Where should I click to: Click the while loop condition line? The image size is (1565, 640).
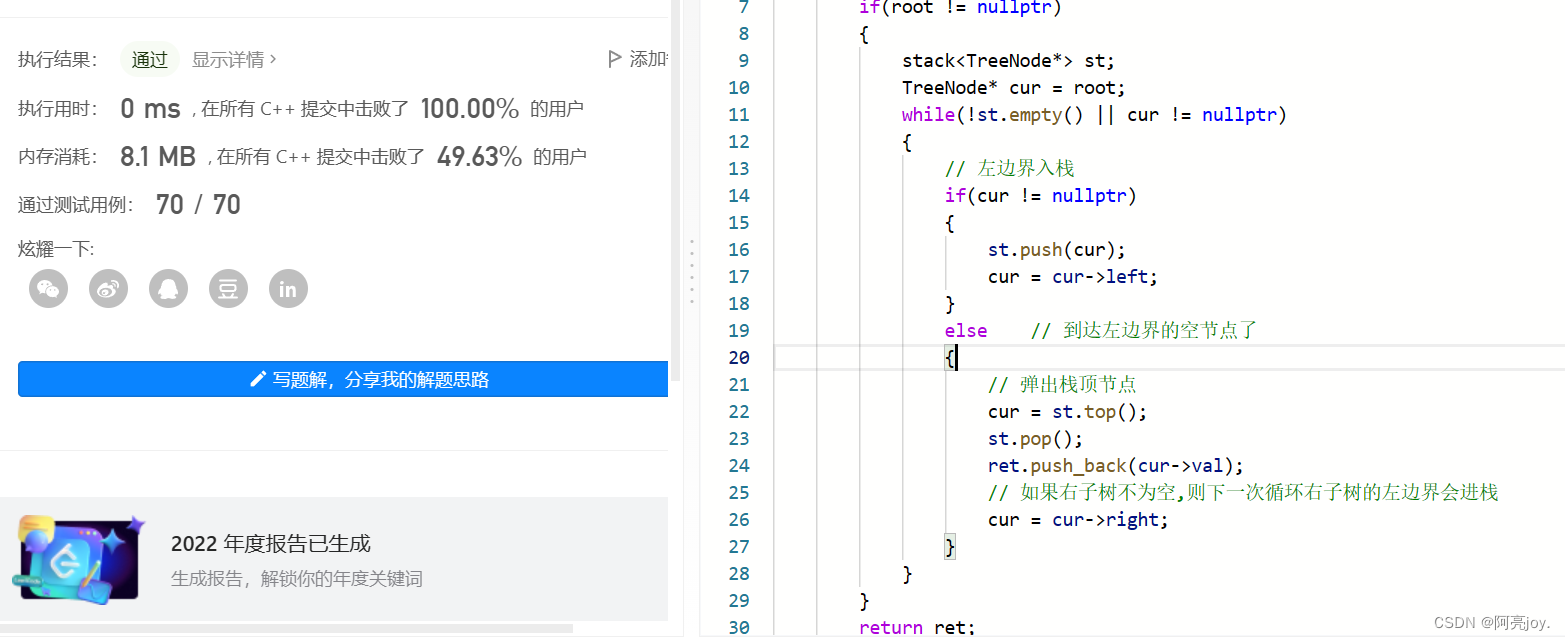[x=1094, y=115]
